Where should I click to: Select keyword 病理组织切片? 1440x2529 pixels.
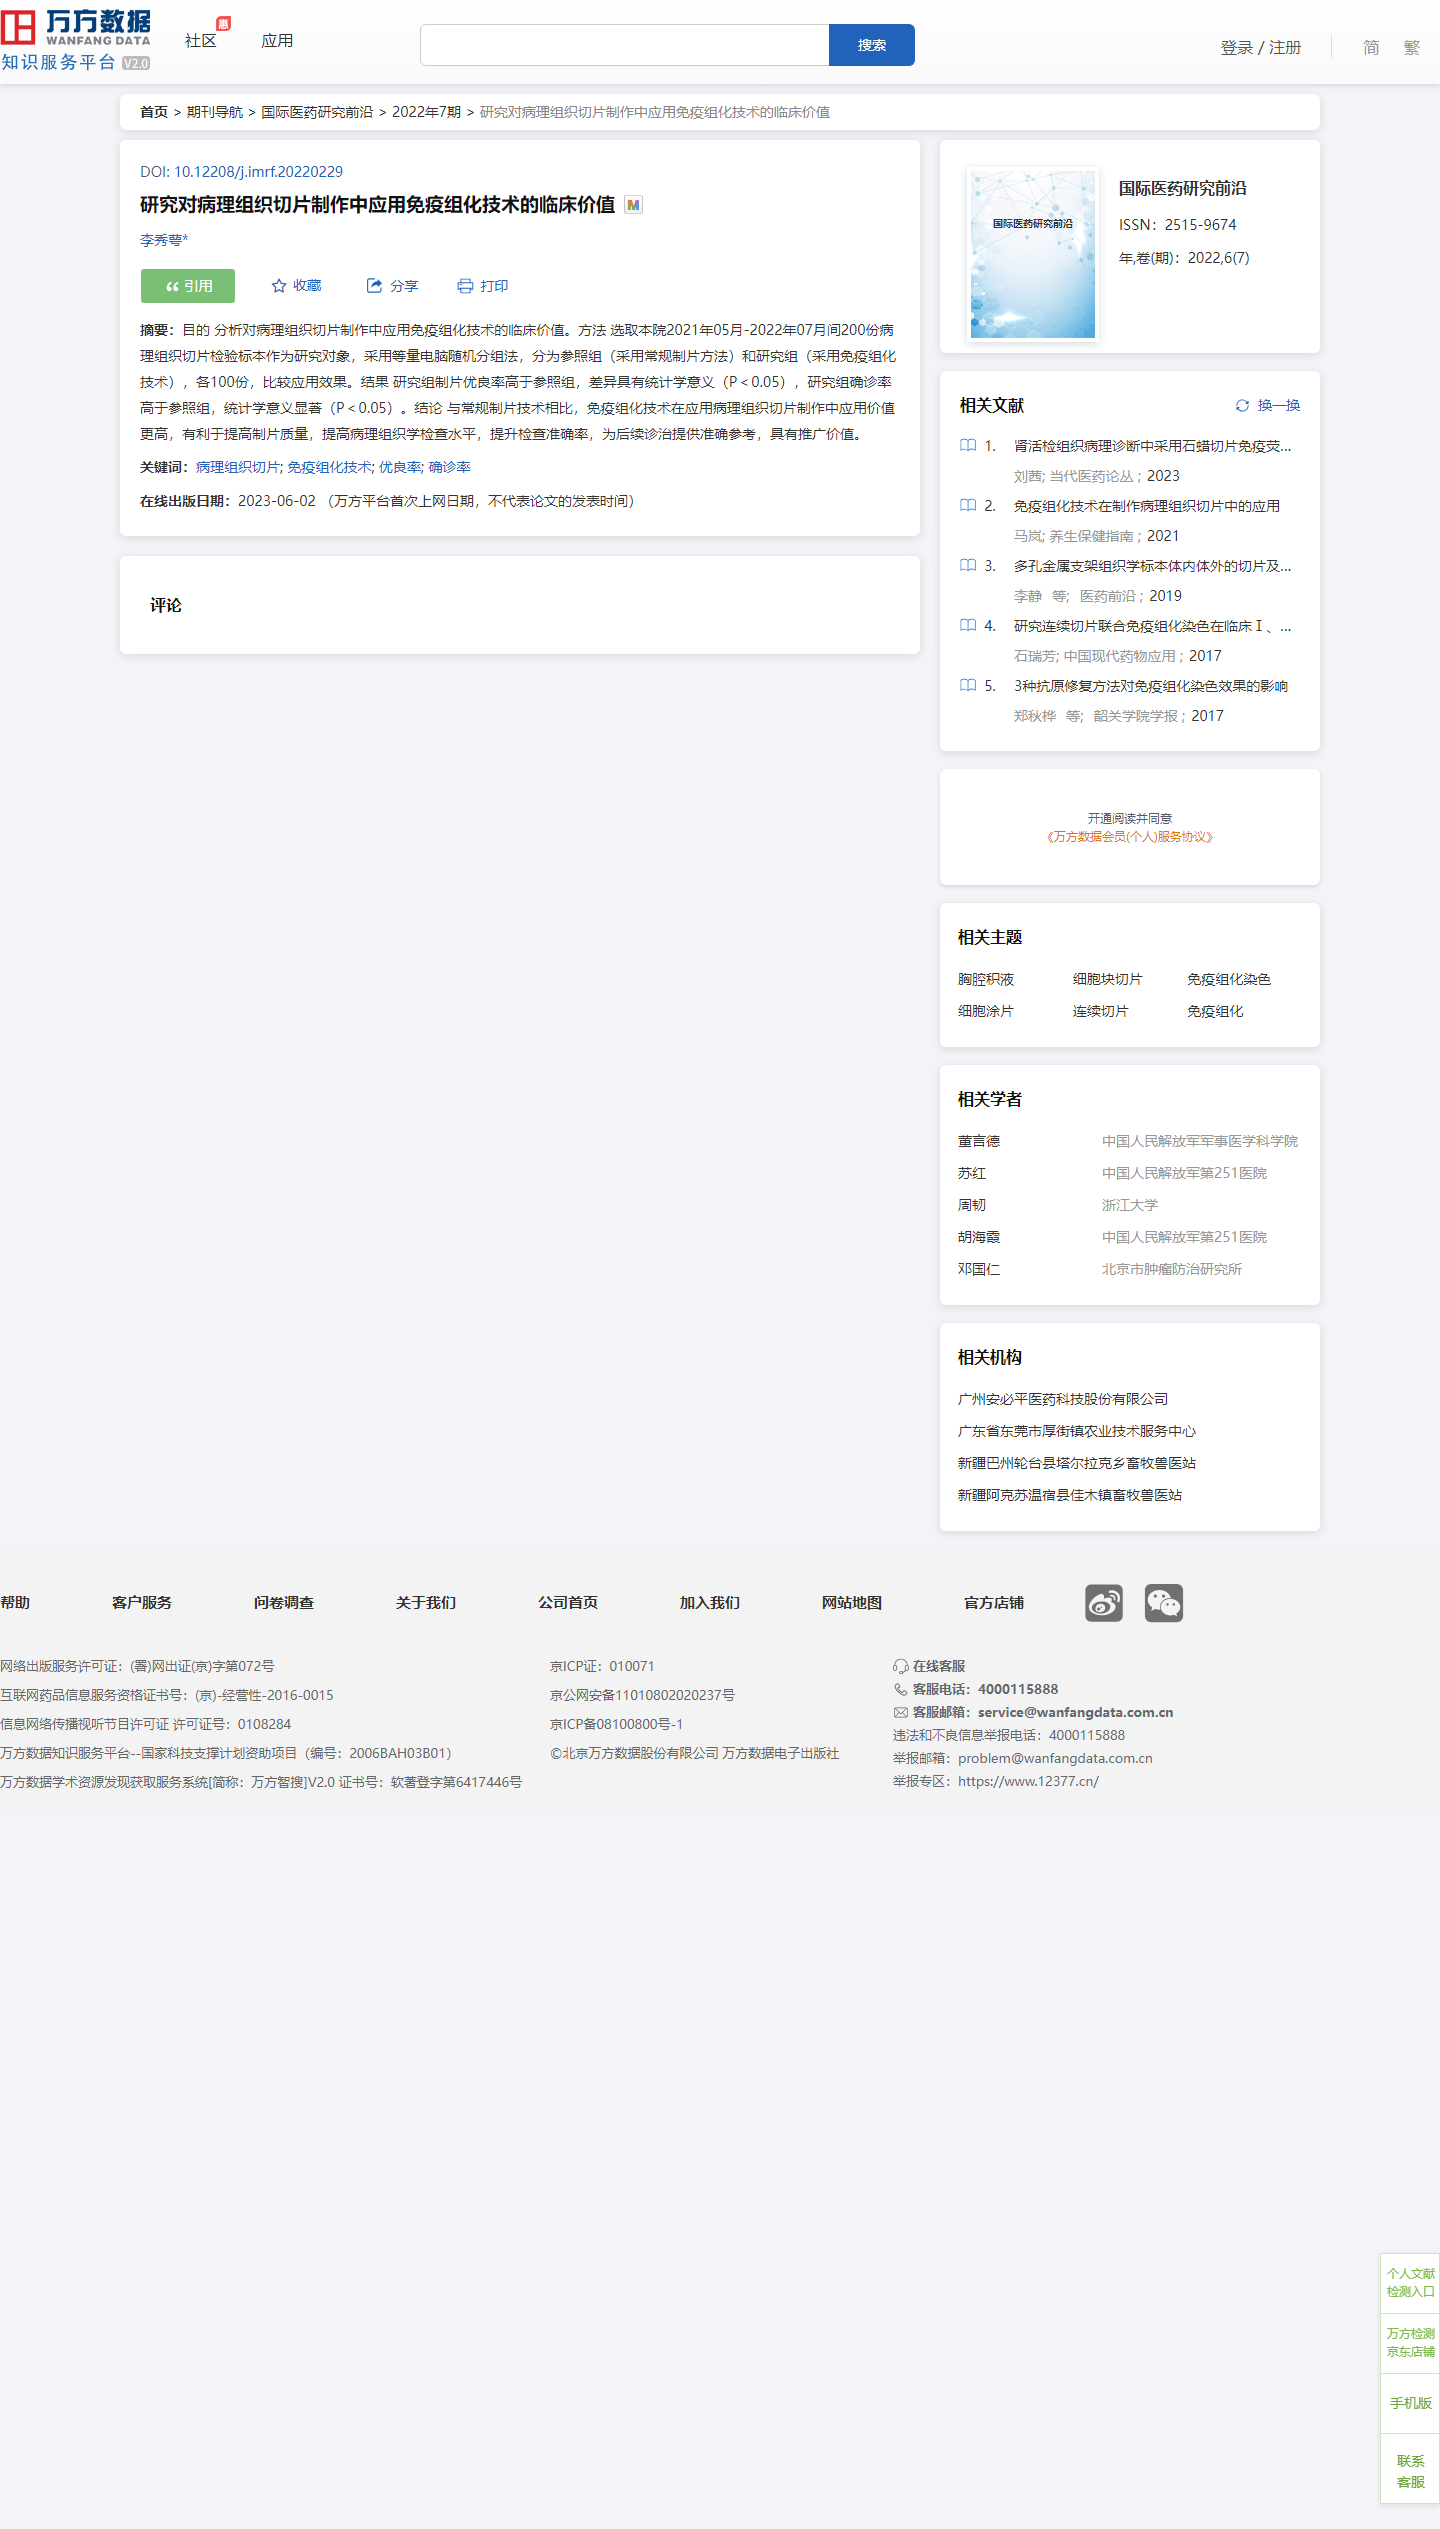pyautogui.click(x=238, y=467)
